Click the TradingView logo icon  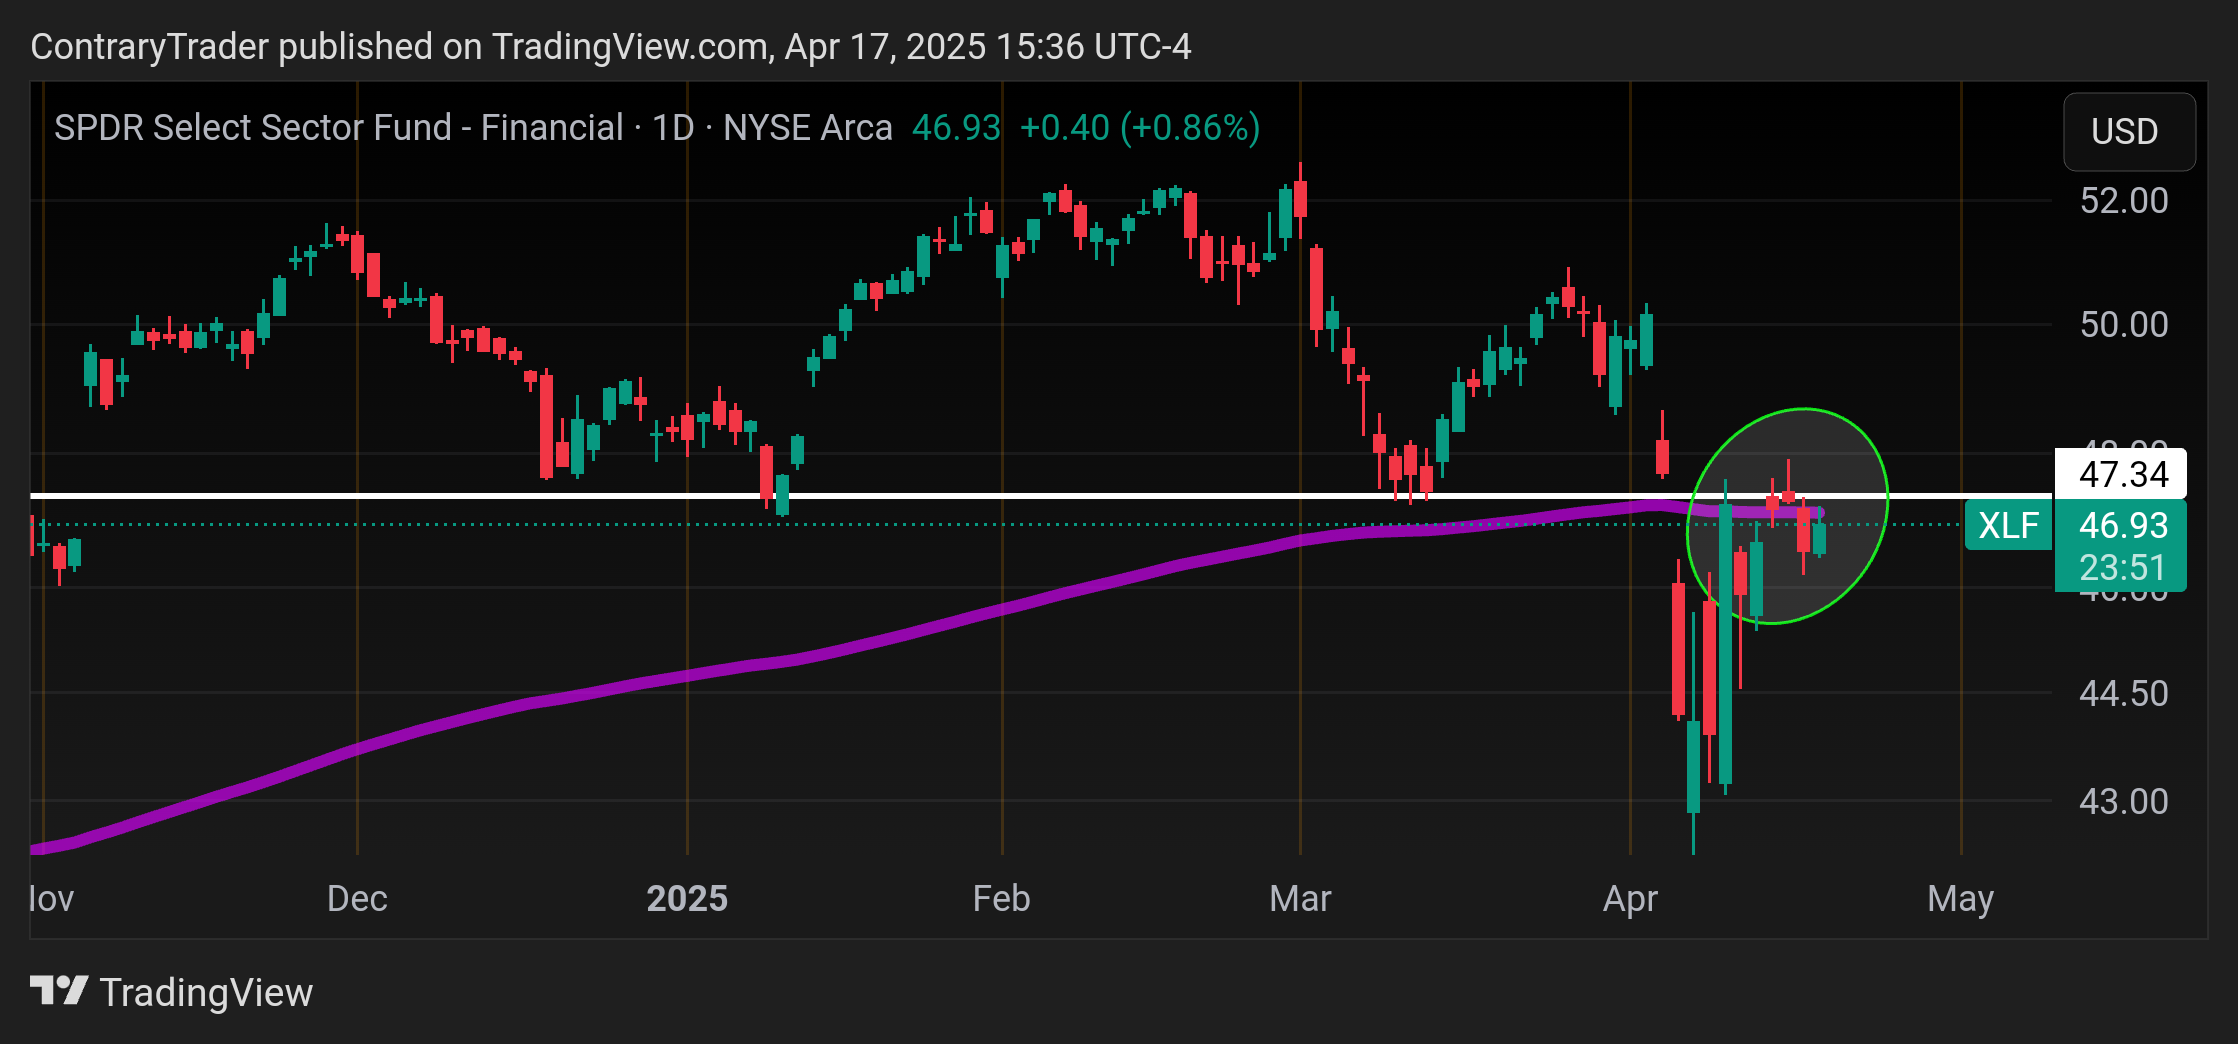point(59,991)
